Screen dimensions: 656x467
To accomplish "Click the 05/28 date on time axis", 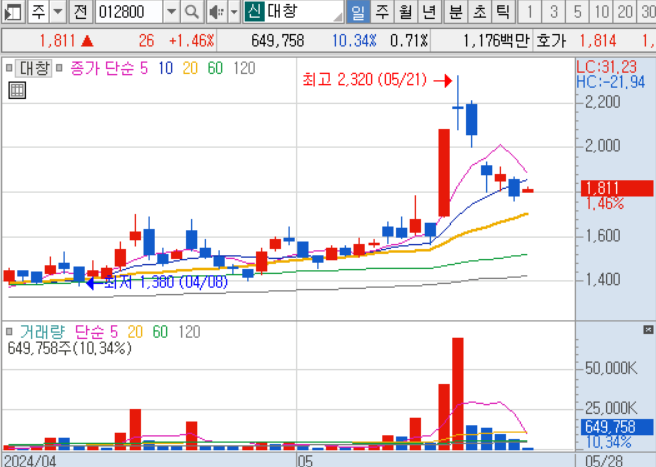I will (604, 461).
